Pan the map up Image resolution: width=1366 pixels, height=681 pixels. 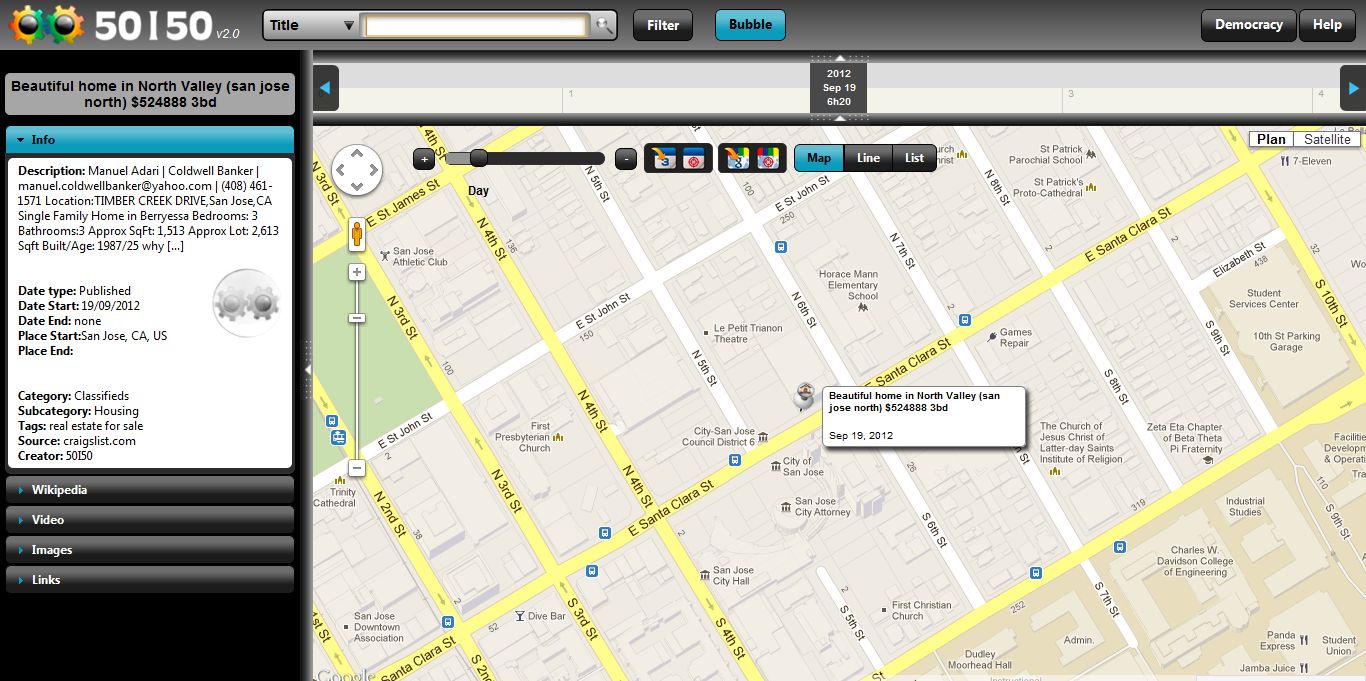tap(357, 153)
